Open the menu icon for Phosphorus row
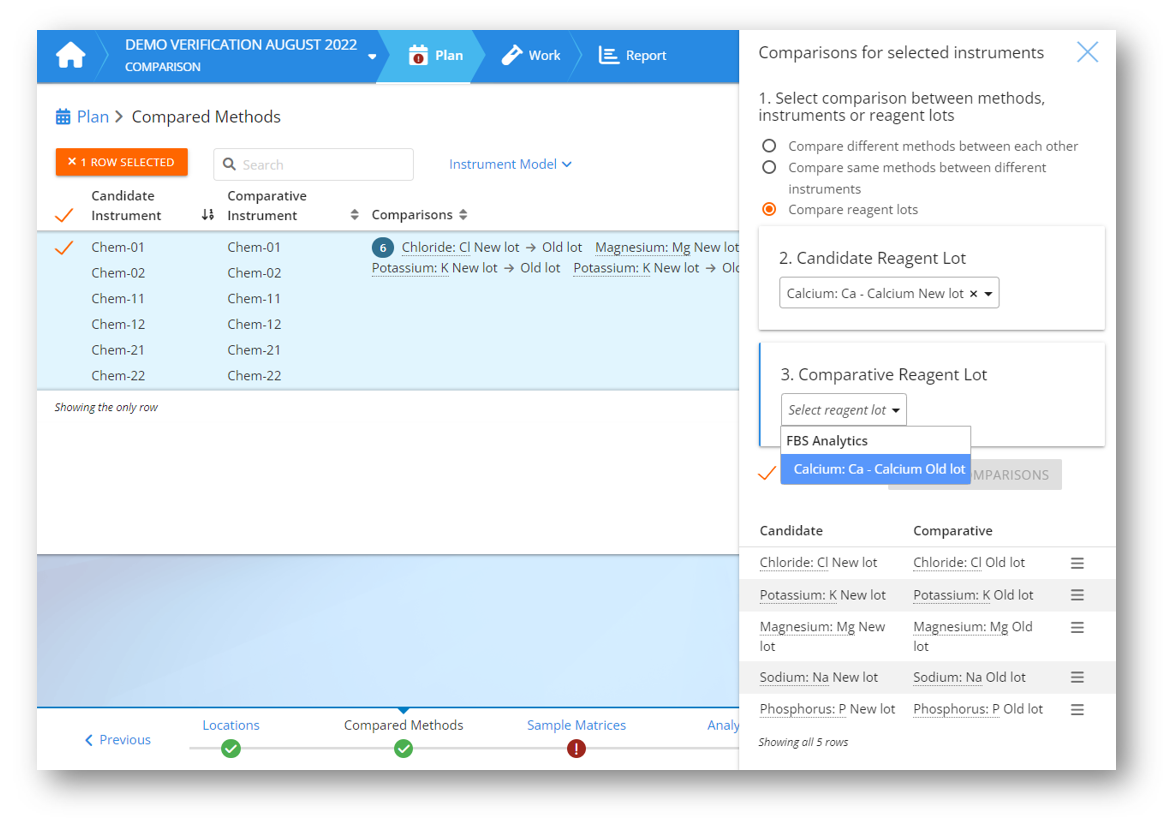 coord(1077,709)
